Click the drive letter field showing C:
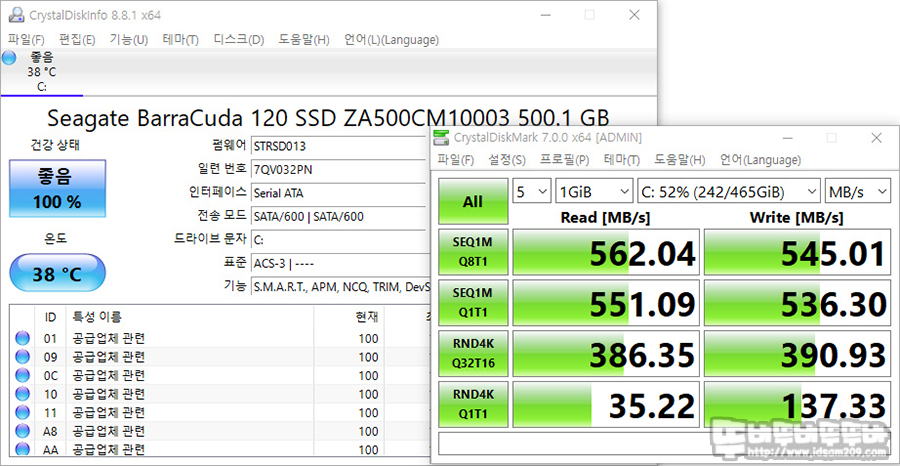 [340, 239]
